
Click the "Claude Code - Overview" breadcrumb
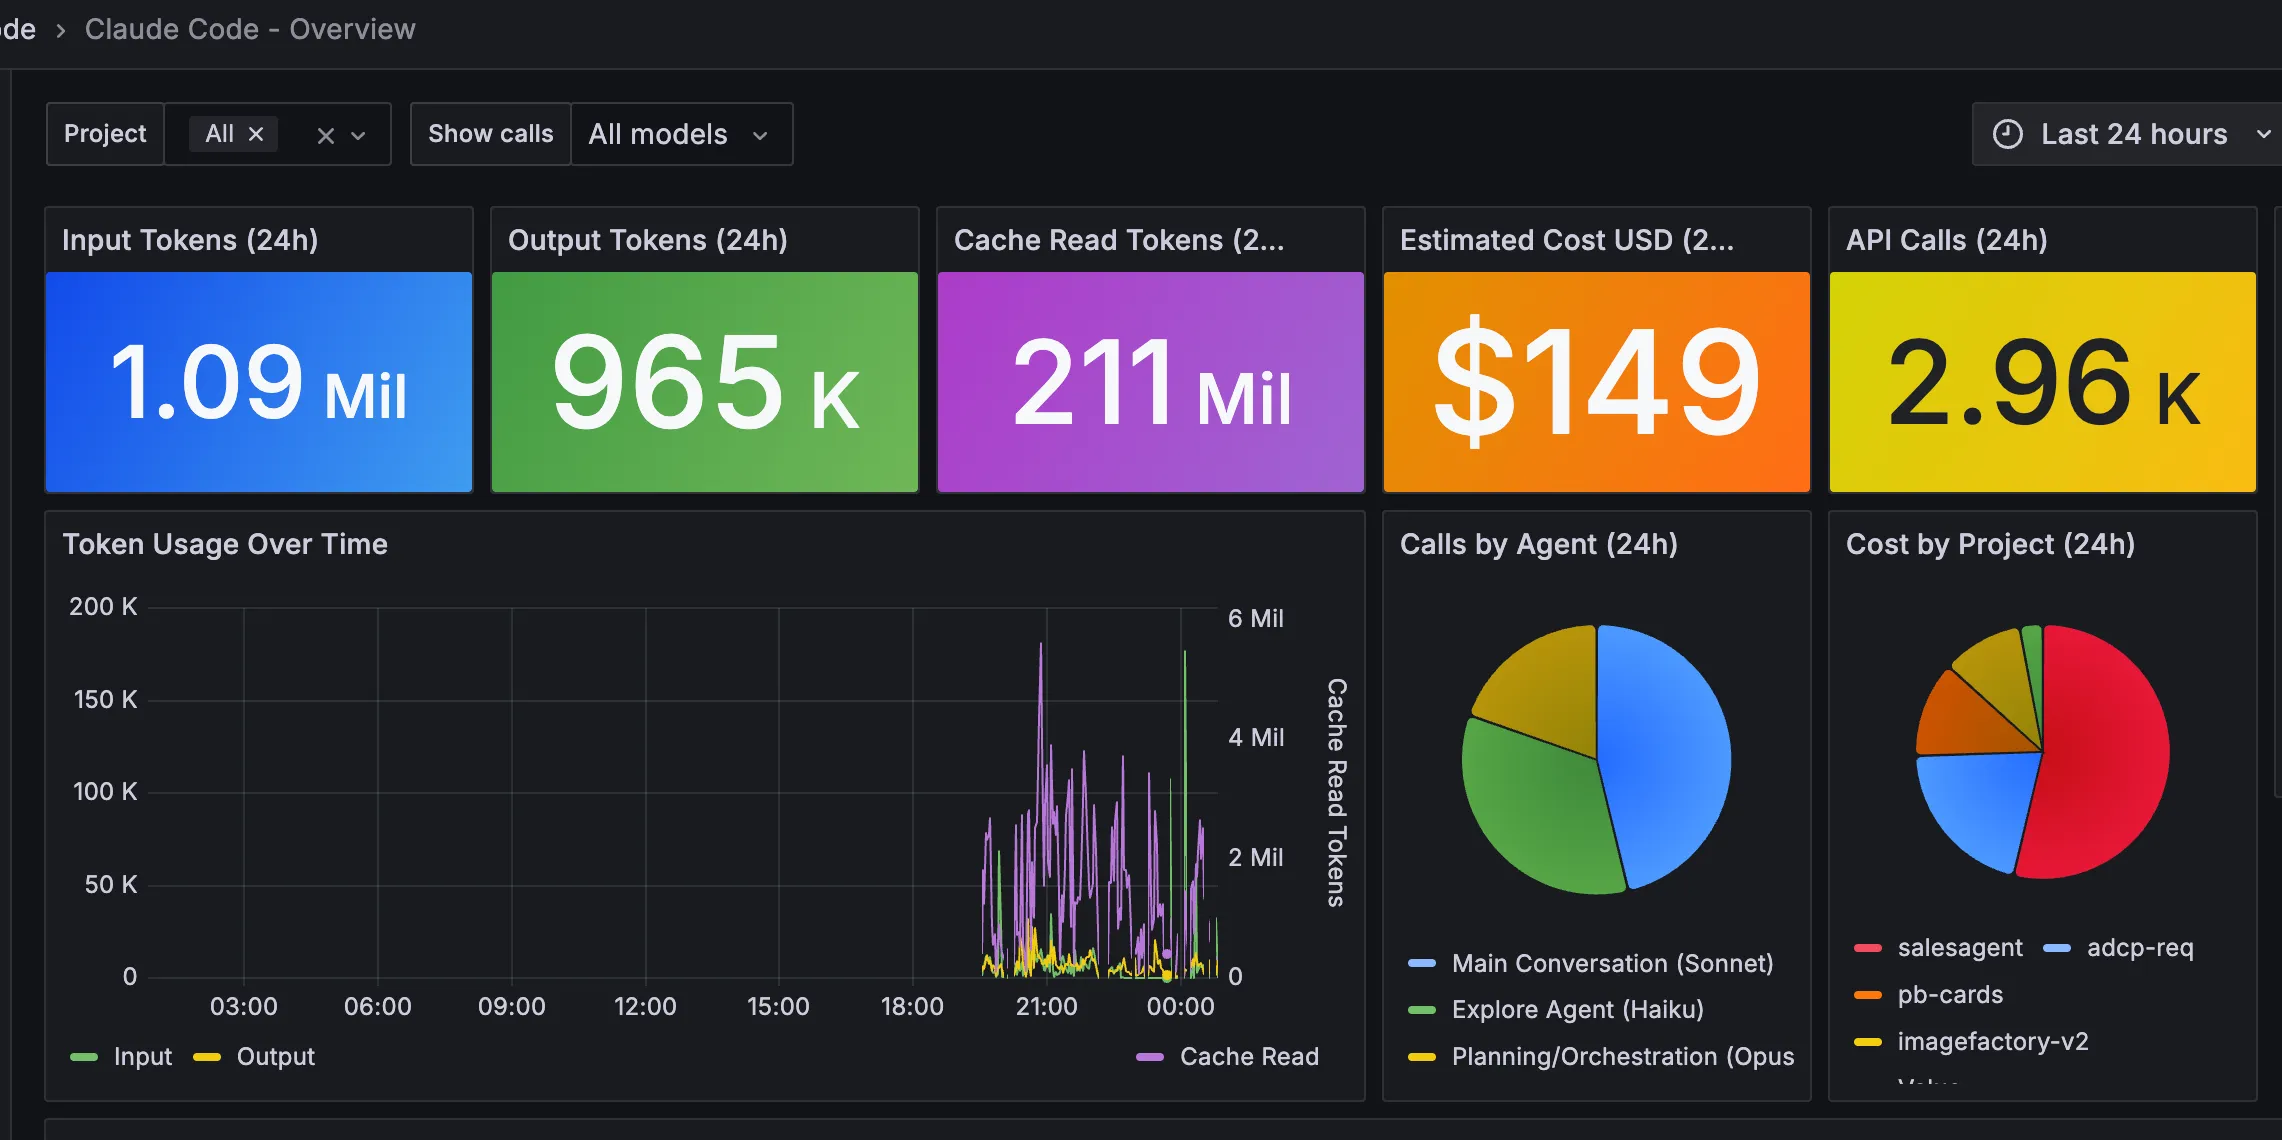coord(250,29)
